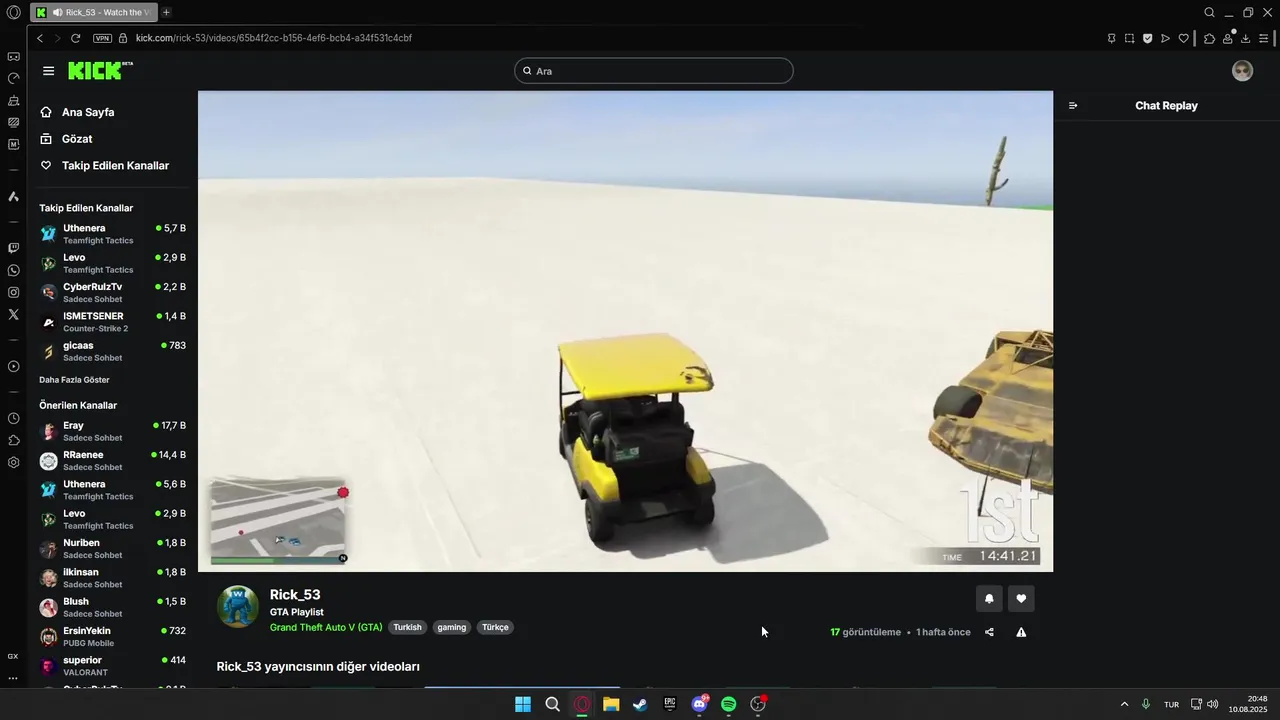Open the browser downloads icon

pos(1245,38)
